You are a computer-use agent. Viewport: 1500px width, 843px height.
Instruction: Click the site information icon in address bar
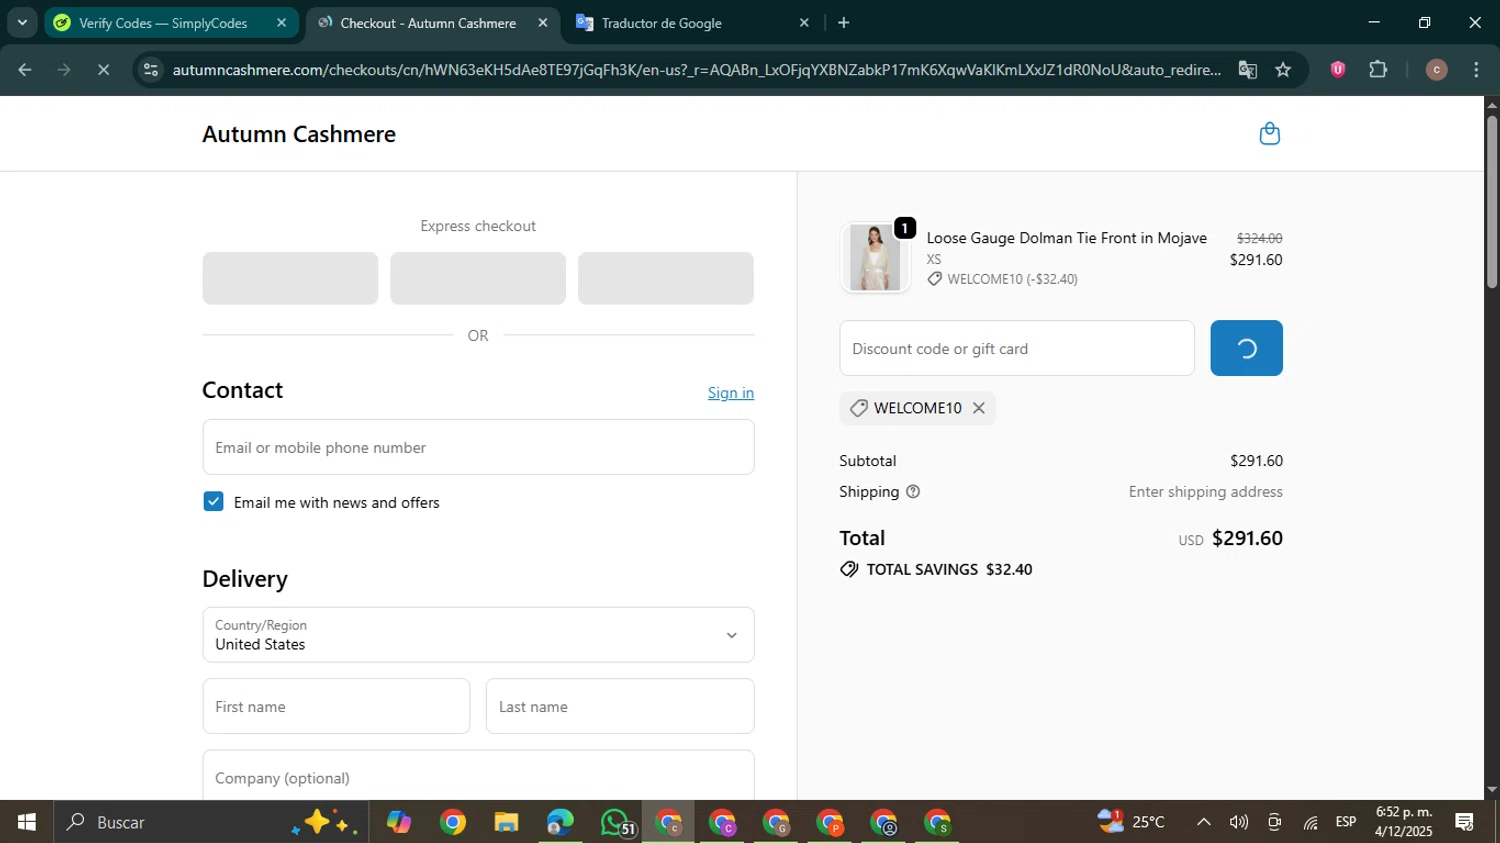pos(150,70)
